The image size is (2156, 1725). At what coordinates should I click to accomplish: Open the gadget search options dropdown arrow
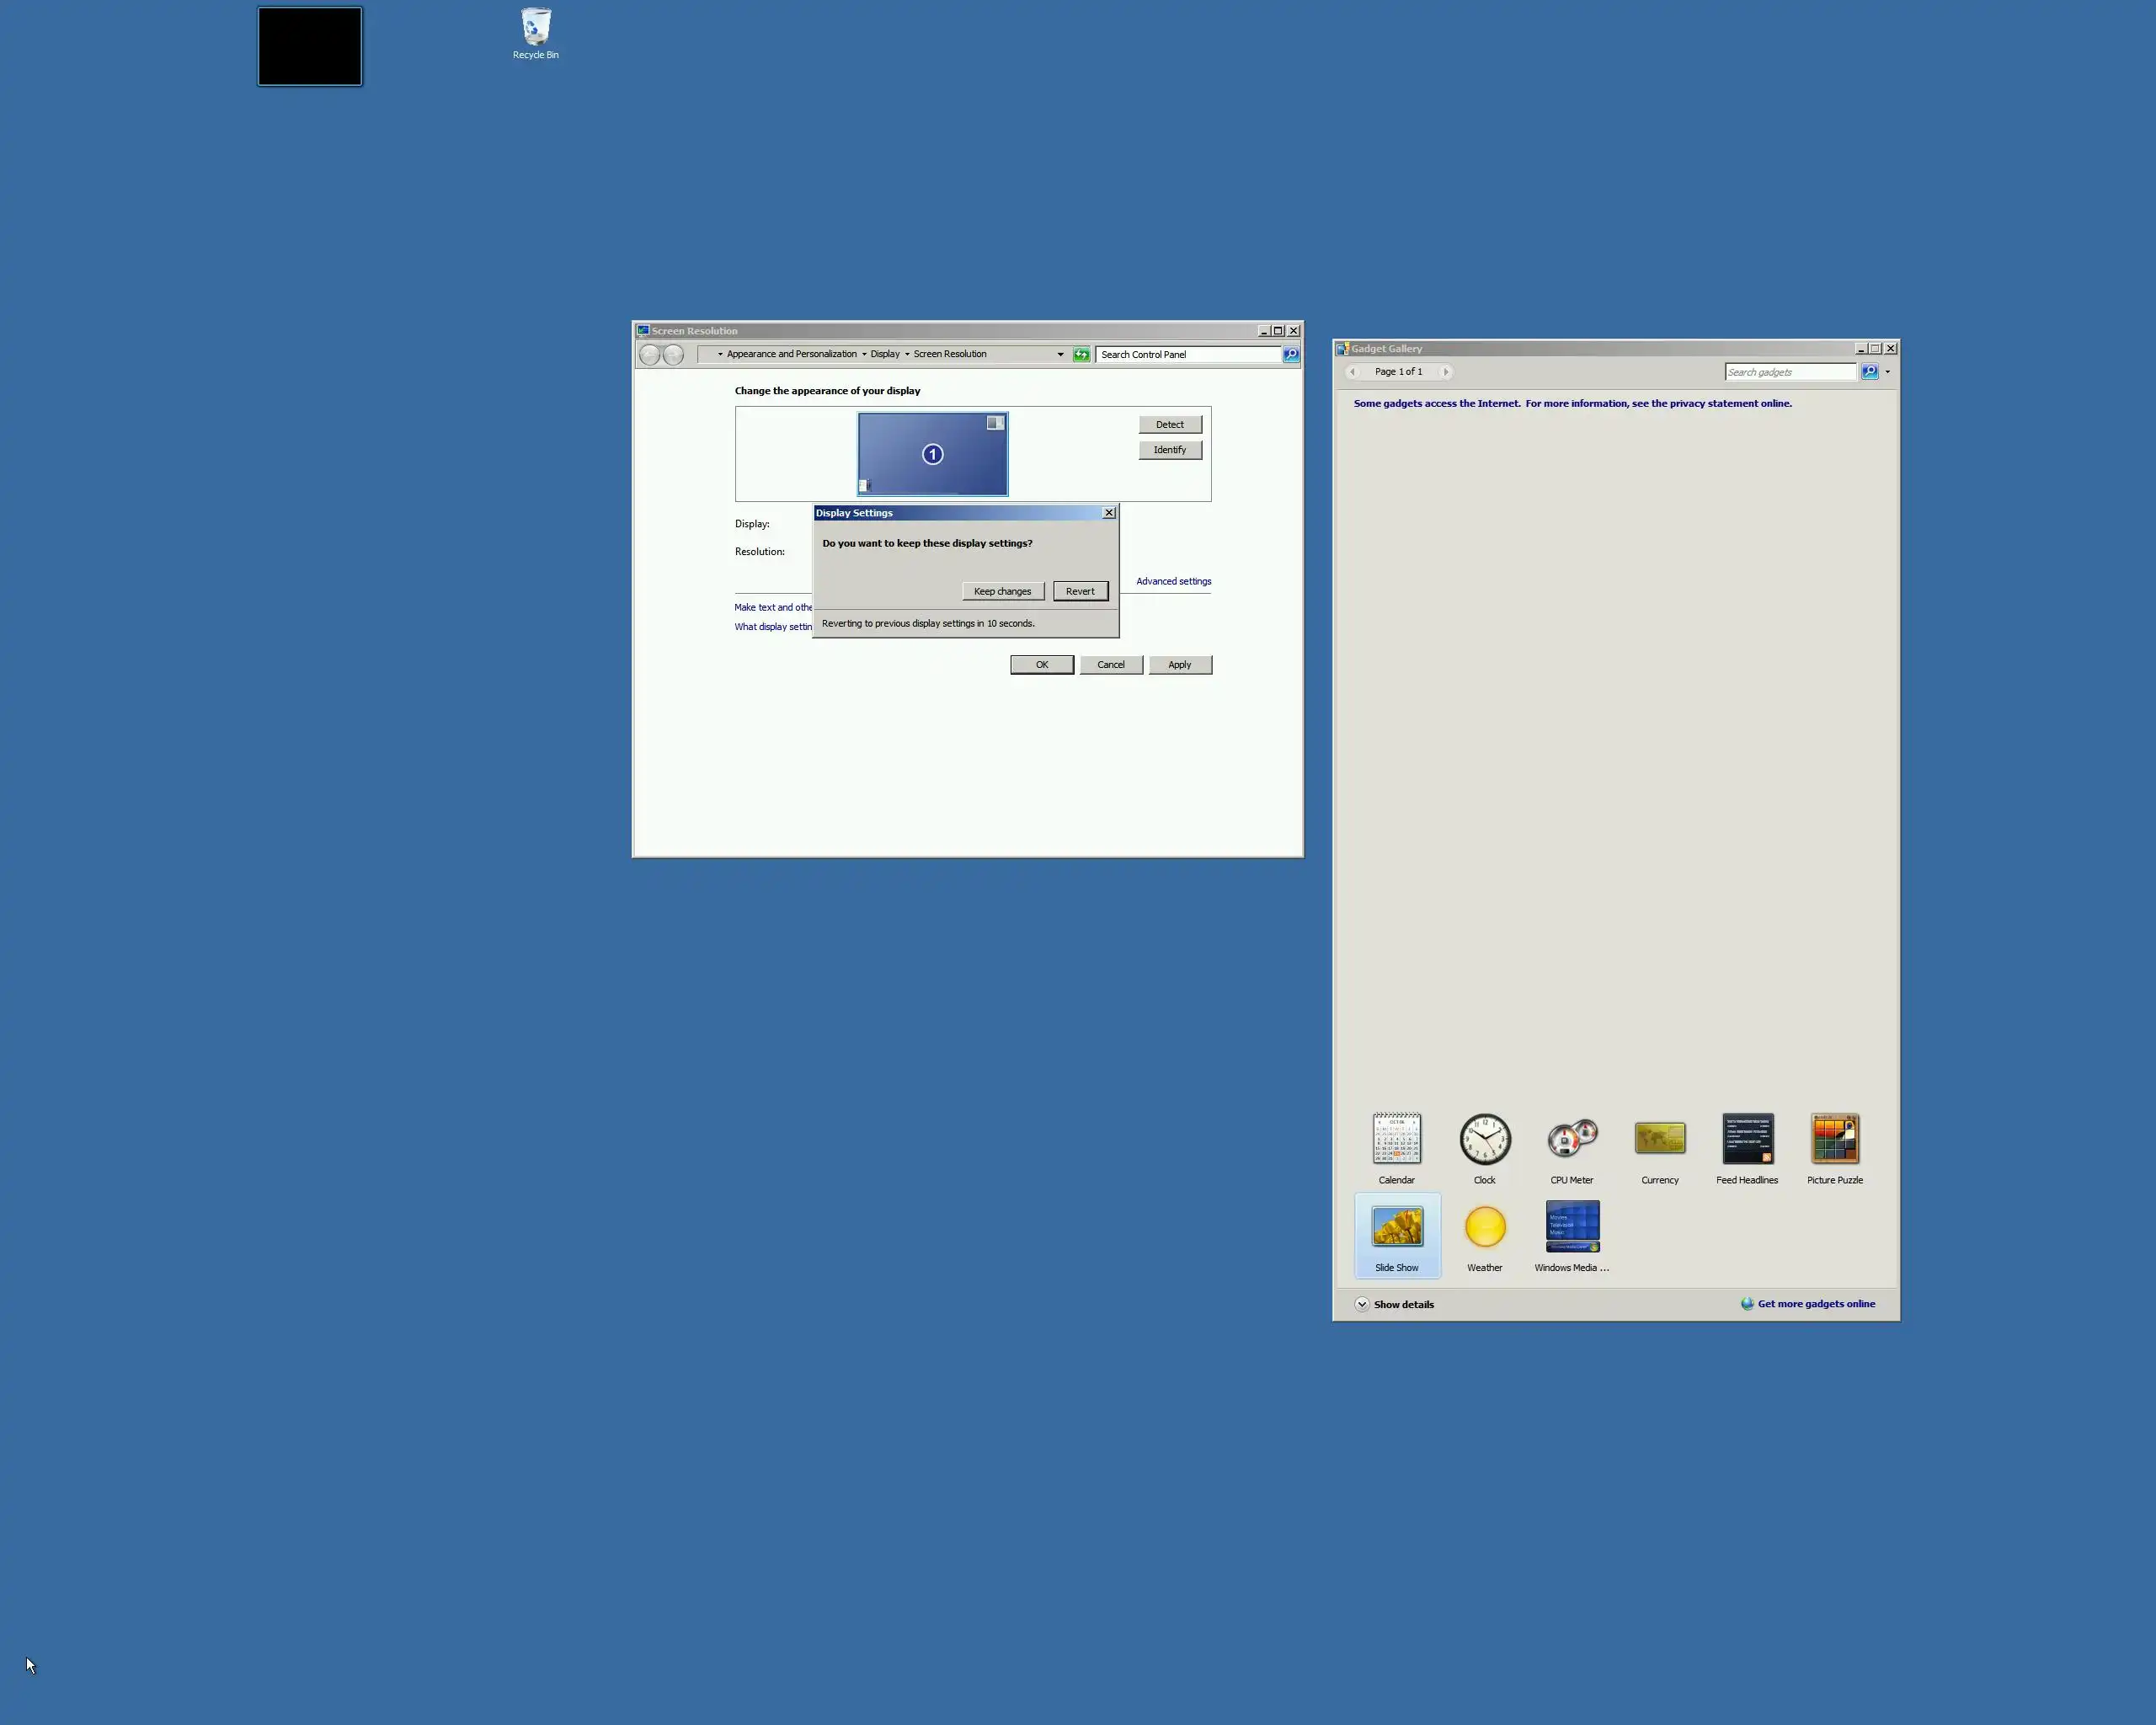pos(1887,372)
